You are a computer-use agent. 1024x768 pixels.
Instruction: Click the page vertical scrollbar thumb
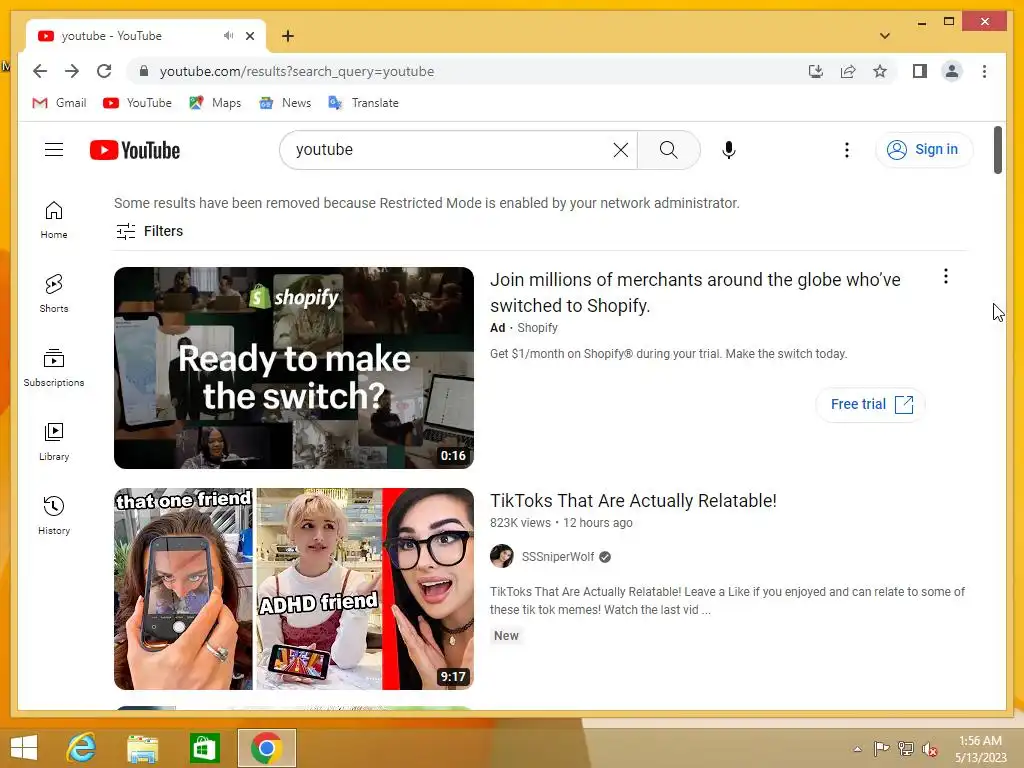tap(997, 150)
